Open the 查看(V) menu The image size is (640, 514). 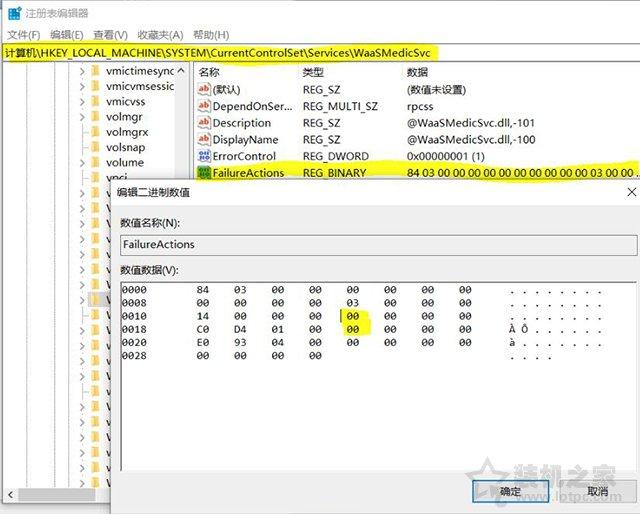pos(110,35)
